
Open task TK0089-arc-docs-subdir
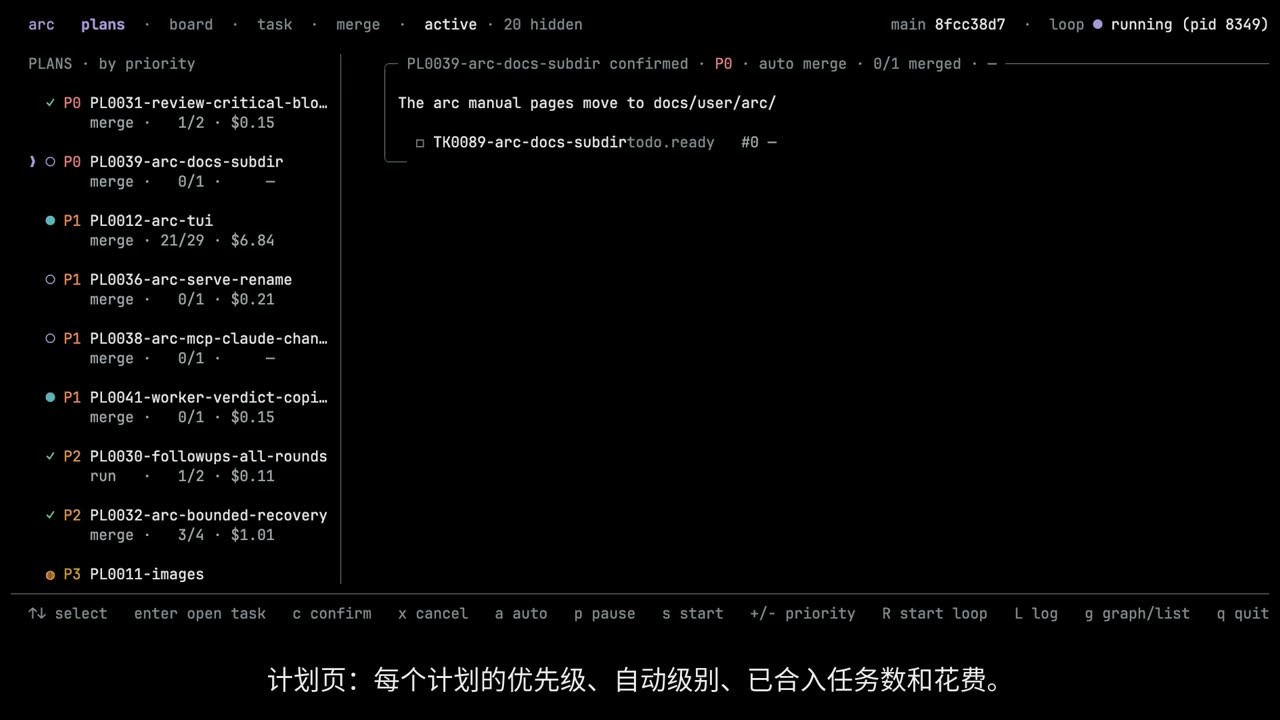[530, 143]
